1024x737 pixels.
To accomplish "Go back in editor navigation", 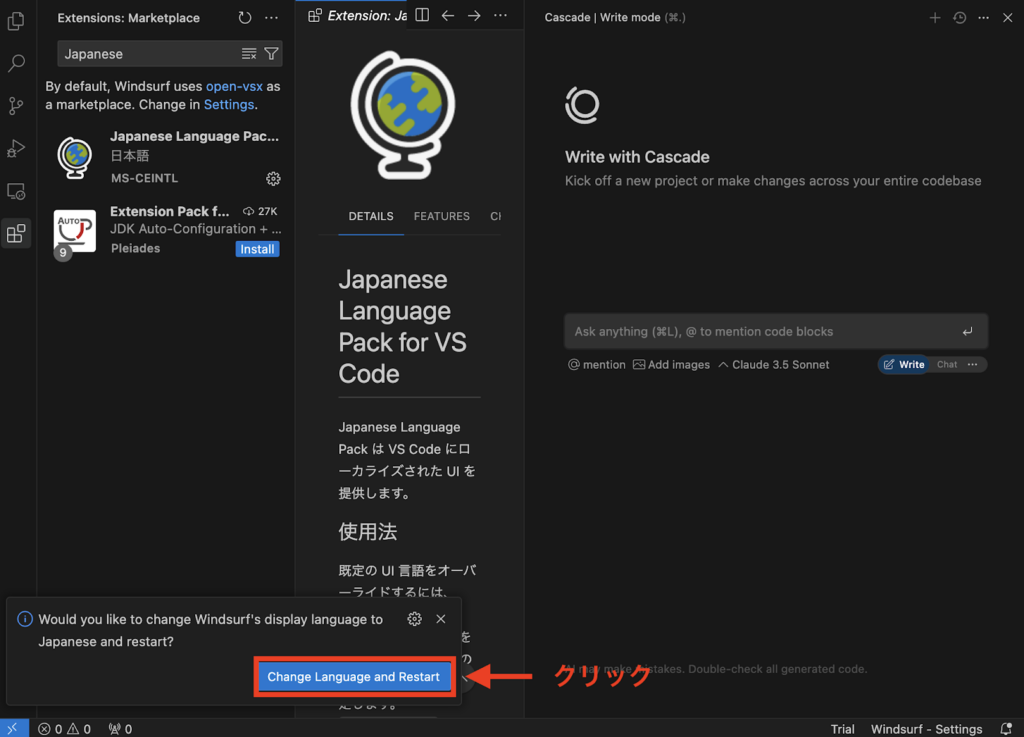I will coord(448,15).
